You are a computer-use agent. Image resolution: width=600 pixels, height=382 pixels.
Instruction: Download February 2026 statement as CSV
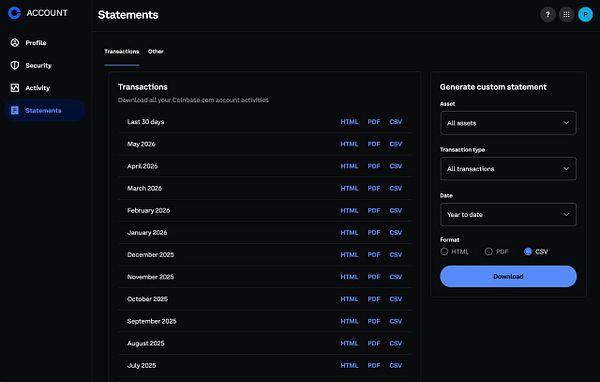click(396, 211)
